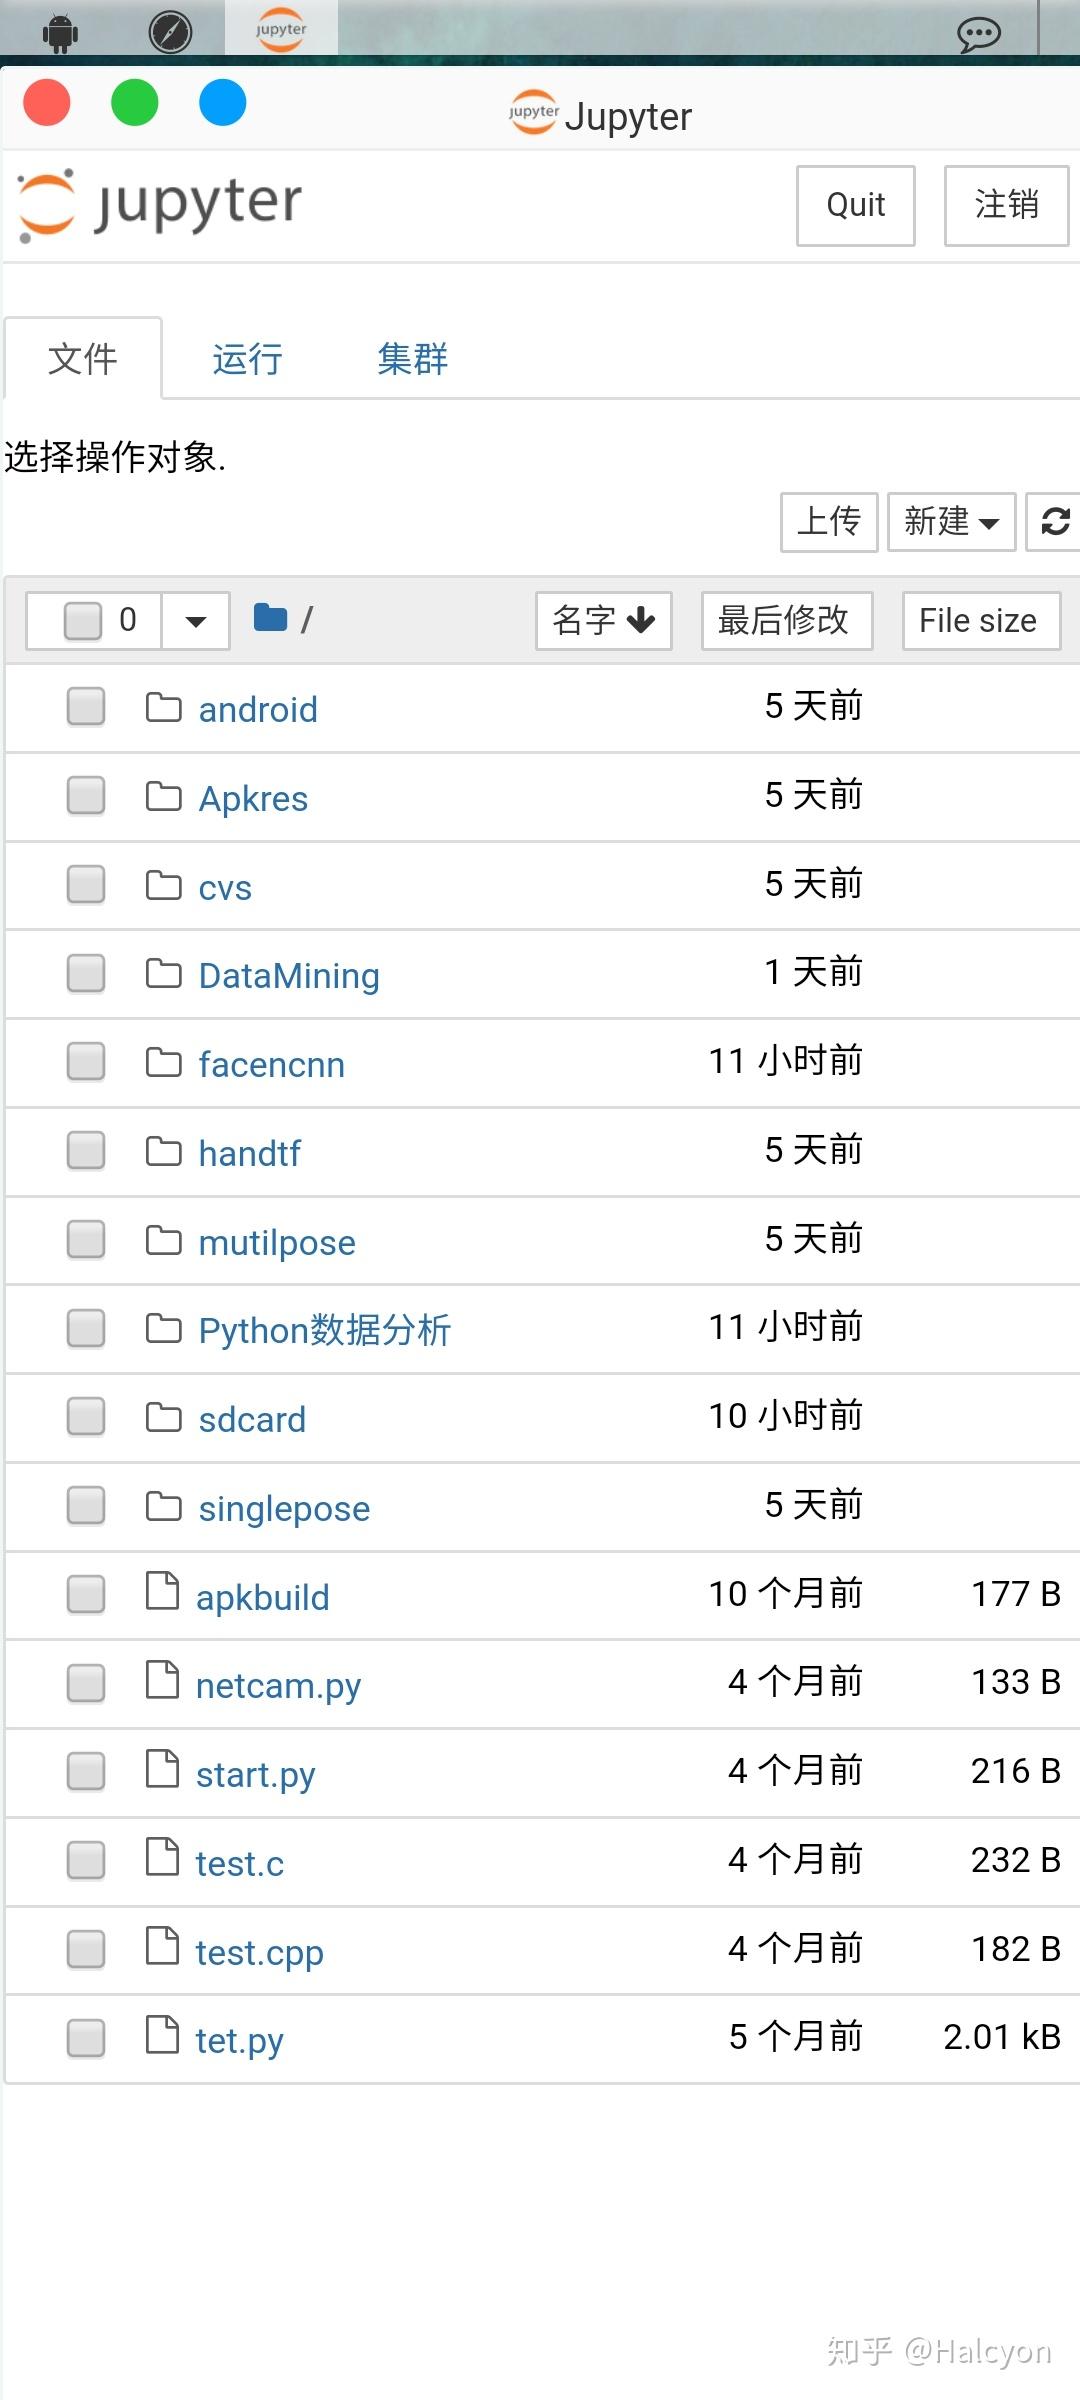Click the sort arrow next to 名字
Image resolution: width=1080 pixels, height=2400 pixels.
point(639,620)
